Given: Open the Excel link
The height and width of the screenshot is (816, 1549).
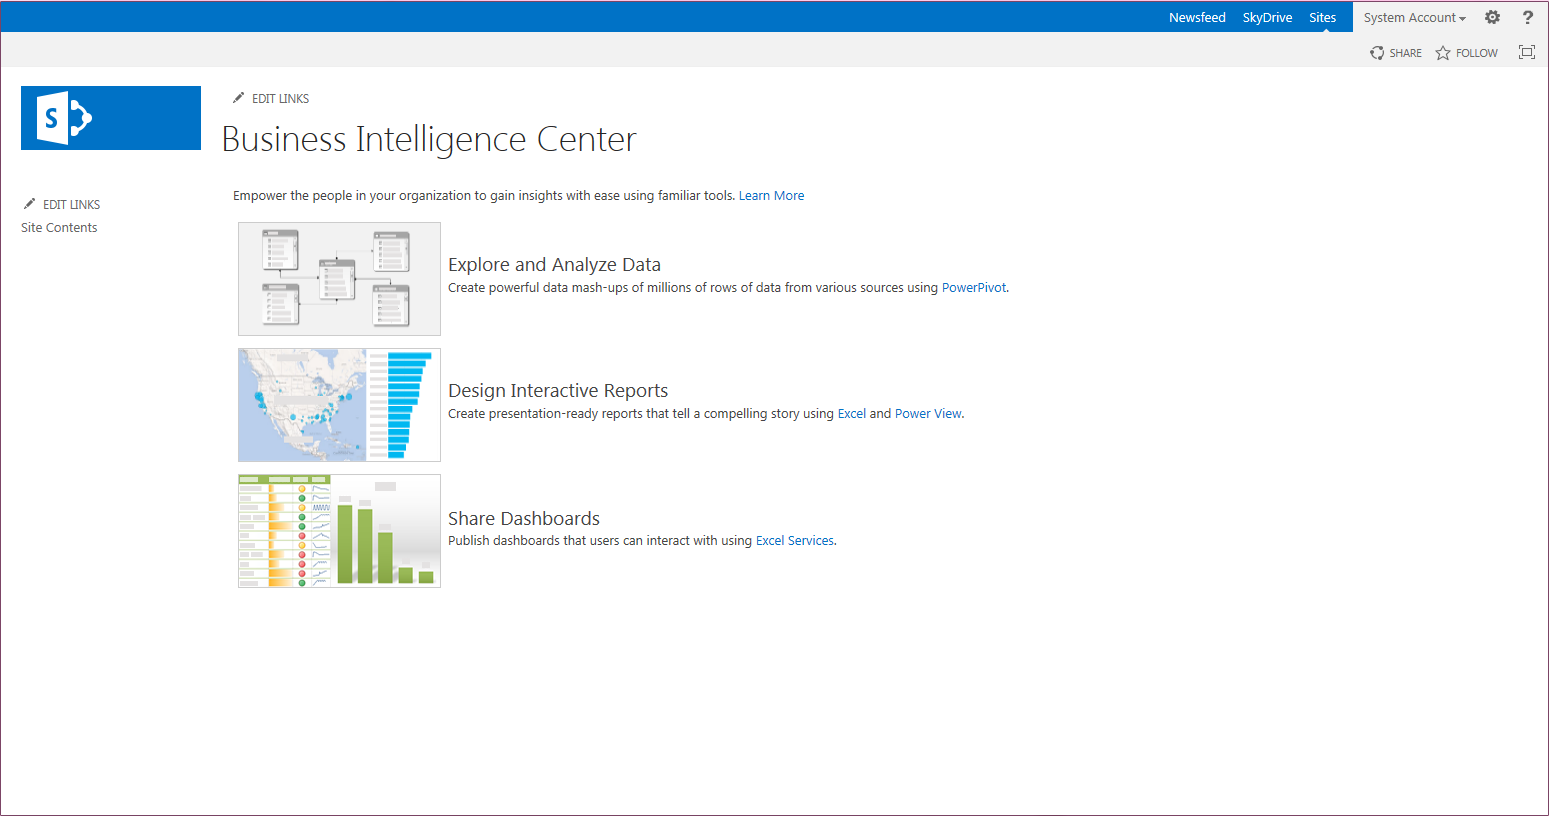Looking at the screenshot, I should click(x=851, y=413).
